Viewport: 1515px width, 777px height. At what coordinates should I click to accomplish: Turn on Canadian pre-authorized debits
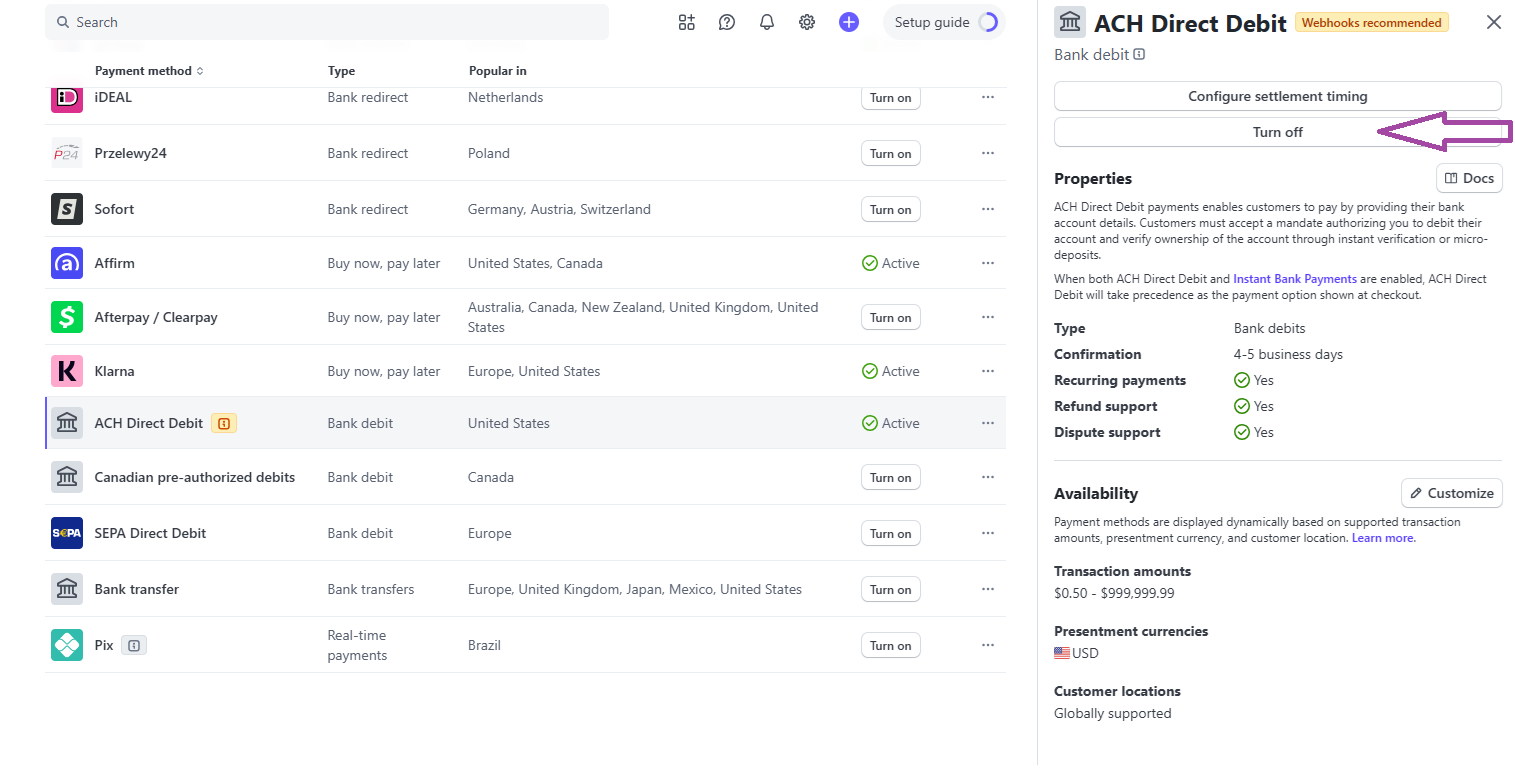click(x=890, y=478)
